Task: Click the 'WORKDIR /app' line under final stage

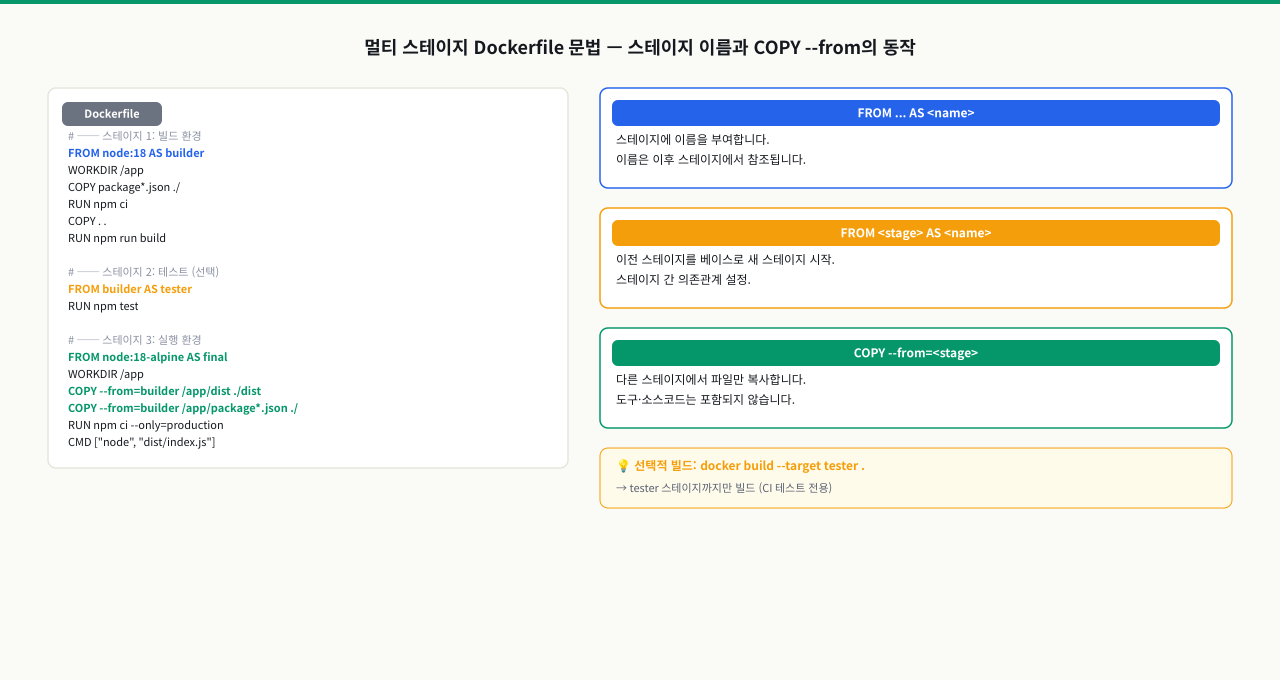Action: [106, 374]
